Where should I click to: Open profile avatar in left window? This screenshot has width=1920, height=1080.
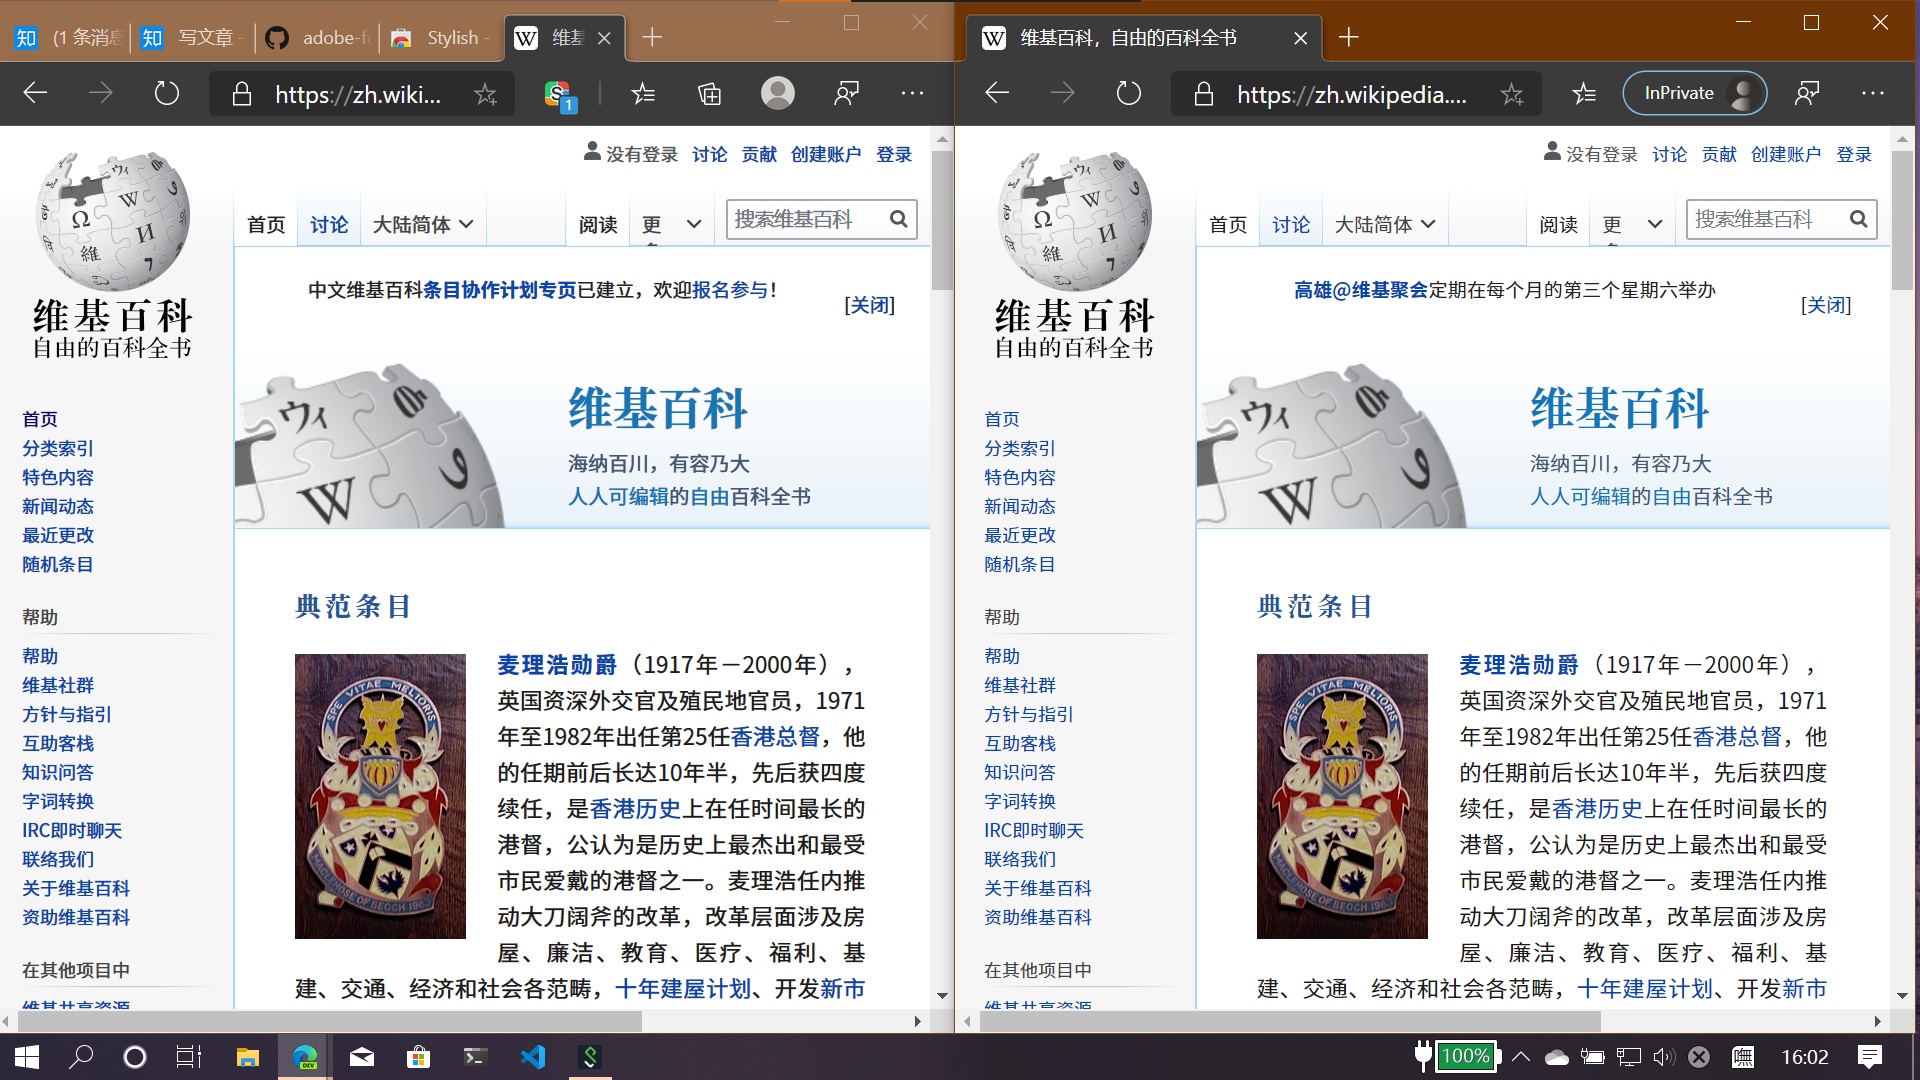point(778,93)
